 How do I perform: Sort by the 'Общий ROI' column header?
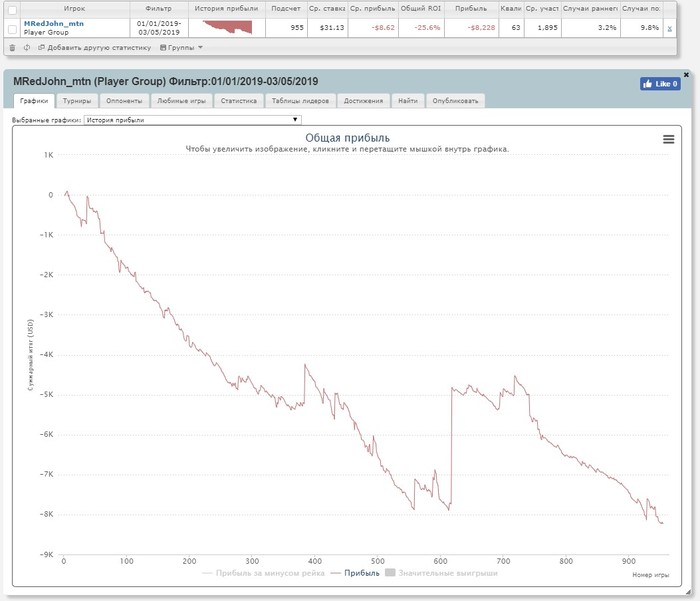tap(421, 8)
